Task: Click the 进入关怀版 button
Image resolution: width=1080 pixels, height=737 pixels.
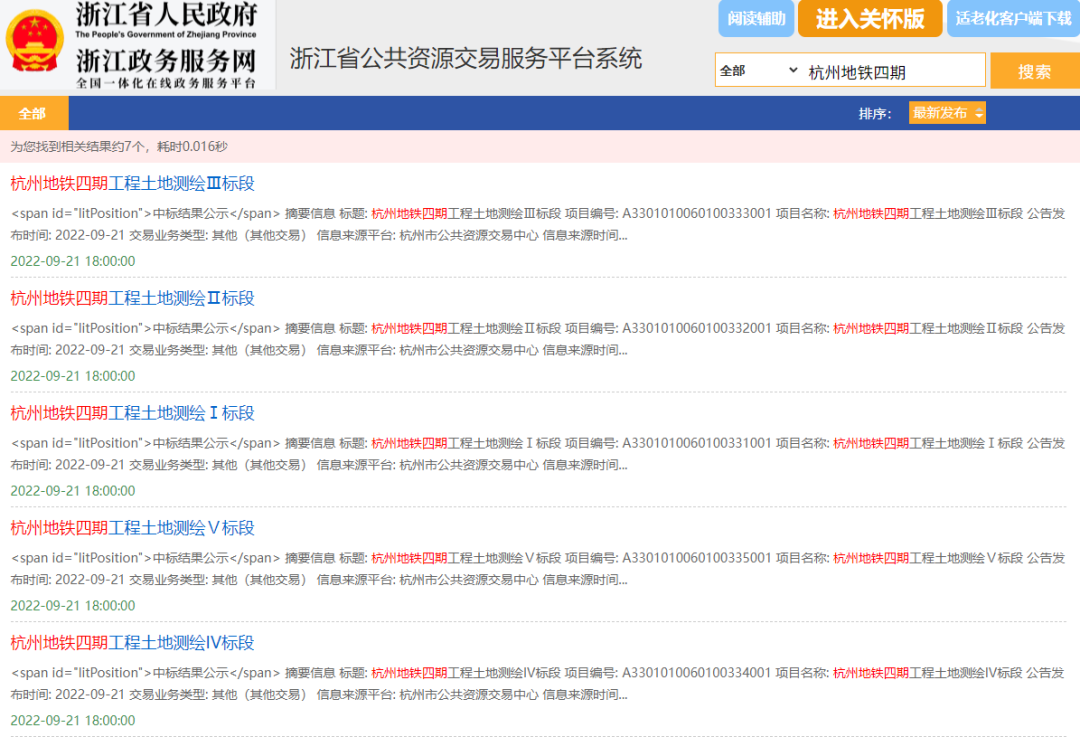Action: tap(870, 18)
